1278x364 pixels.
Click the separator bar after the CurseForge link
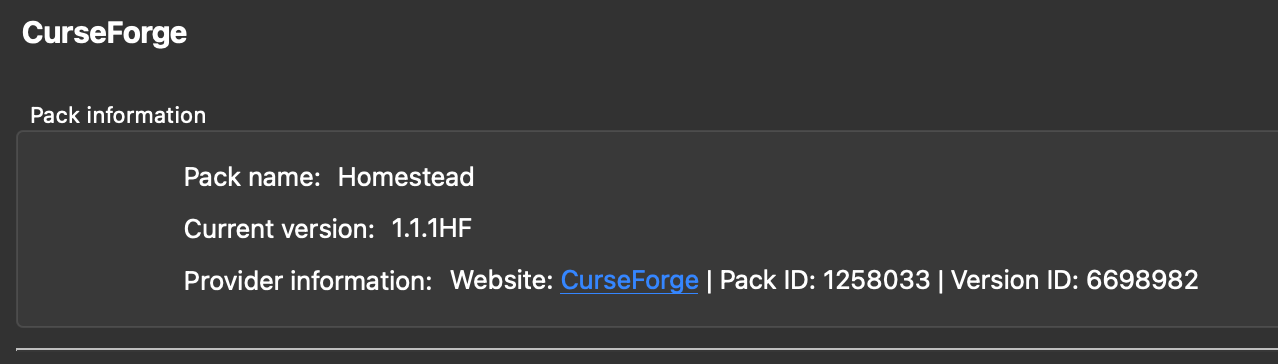pos(709,281)
